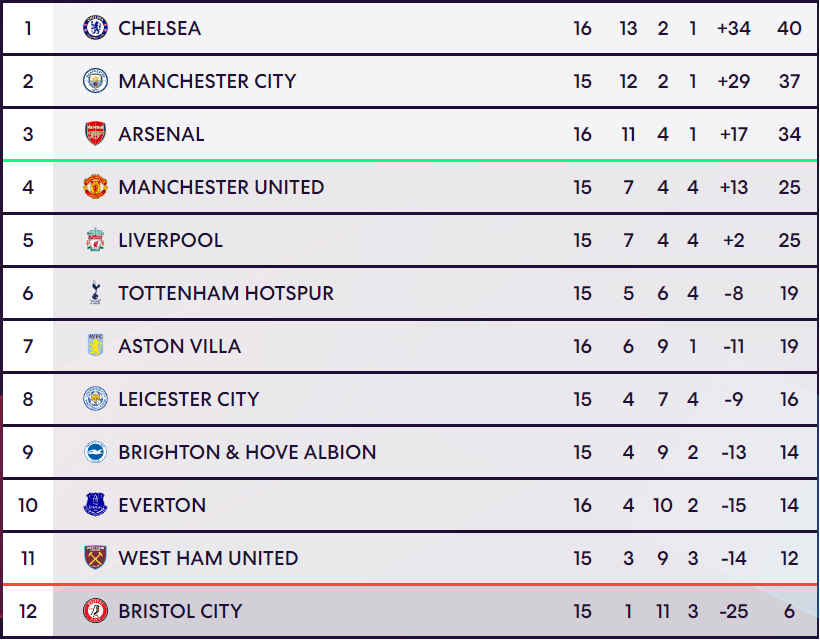The image size is (820, 640).
Task: Select the BRISTOL CITY team name
Action: 180,611
